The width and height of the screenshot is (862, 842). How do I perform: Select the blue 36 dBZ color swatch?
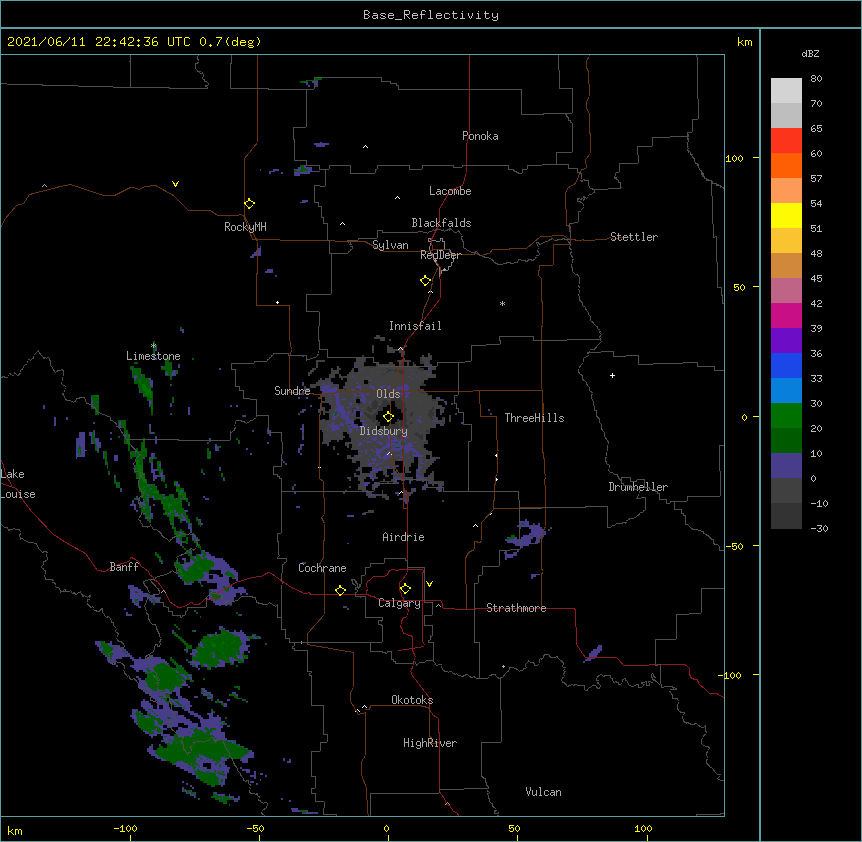(786, 365)
